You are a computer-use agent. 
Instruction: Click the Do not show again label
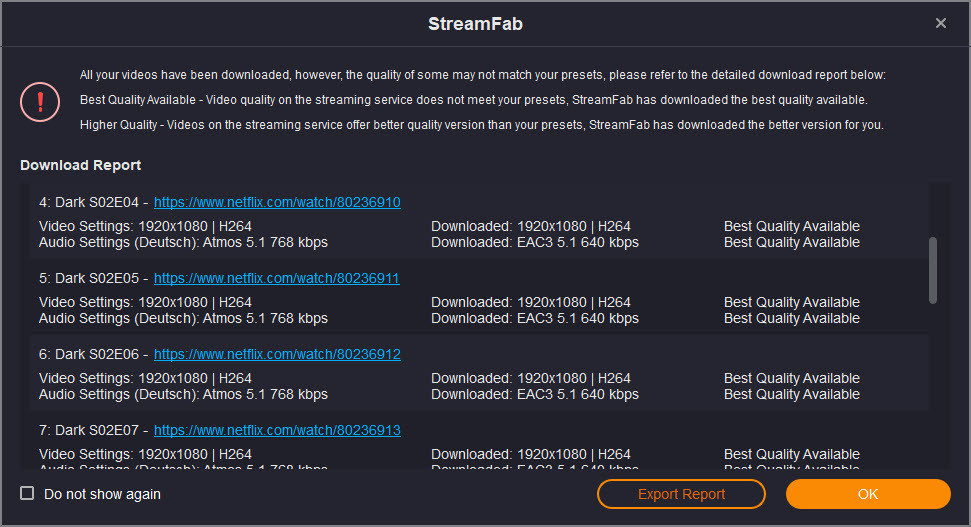(x=102, y=494)
